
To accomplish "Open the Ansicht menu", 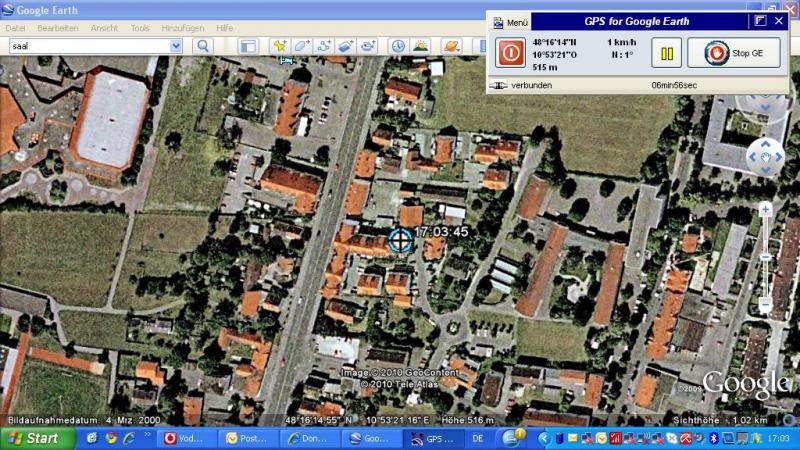I will (104, 28).
